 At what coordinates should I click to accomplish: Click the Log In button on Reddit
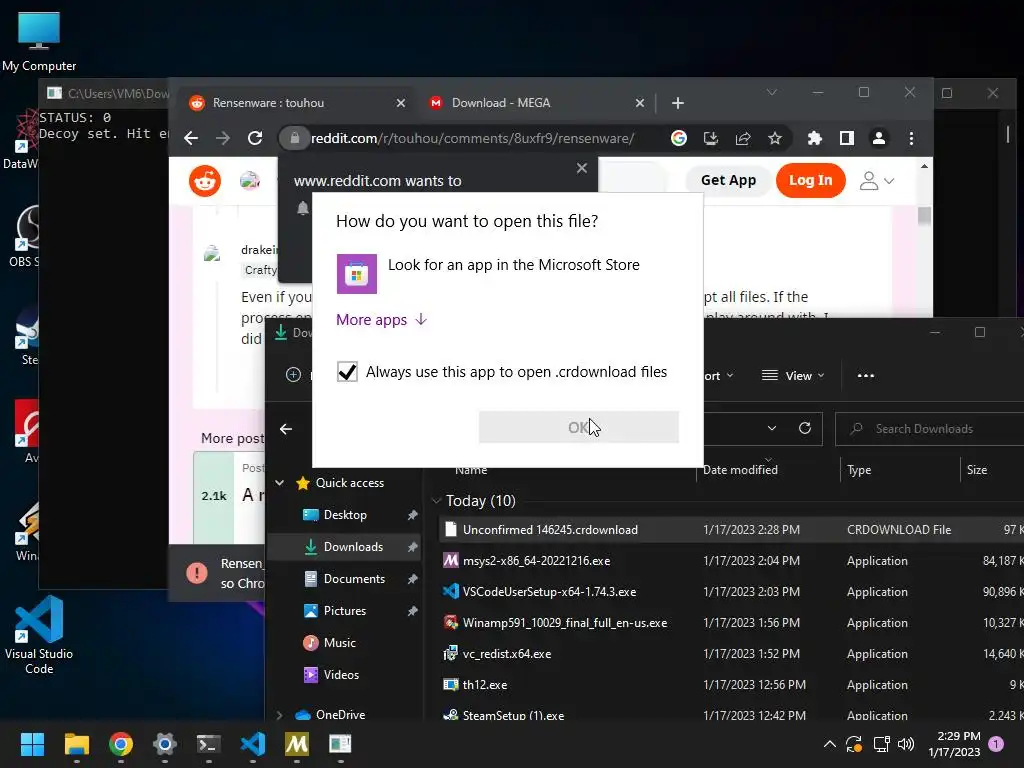[810, 180]
